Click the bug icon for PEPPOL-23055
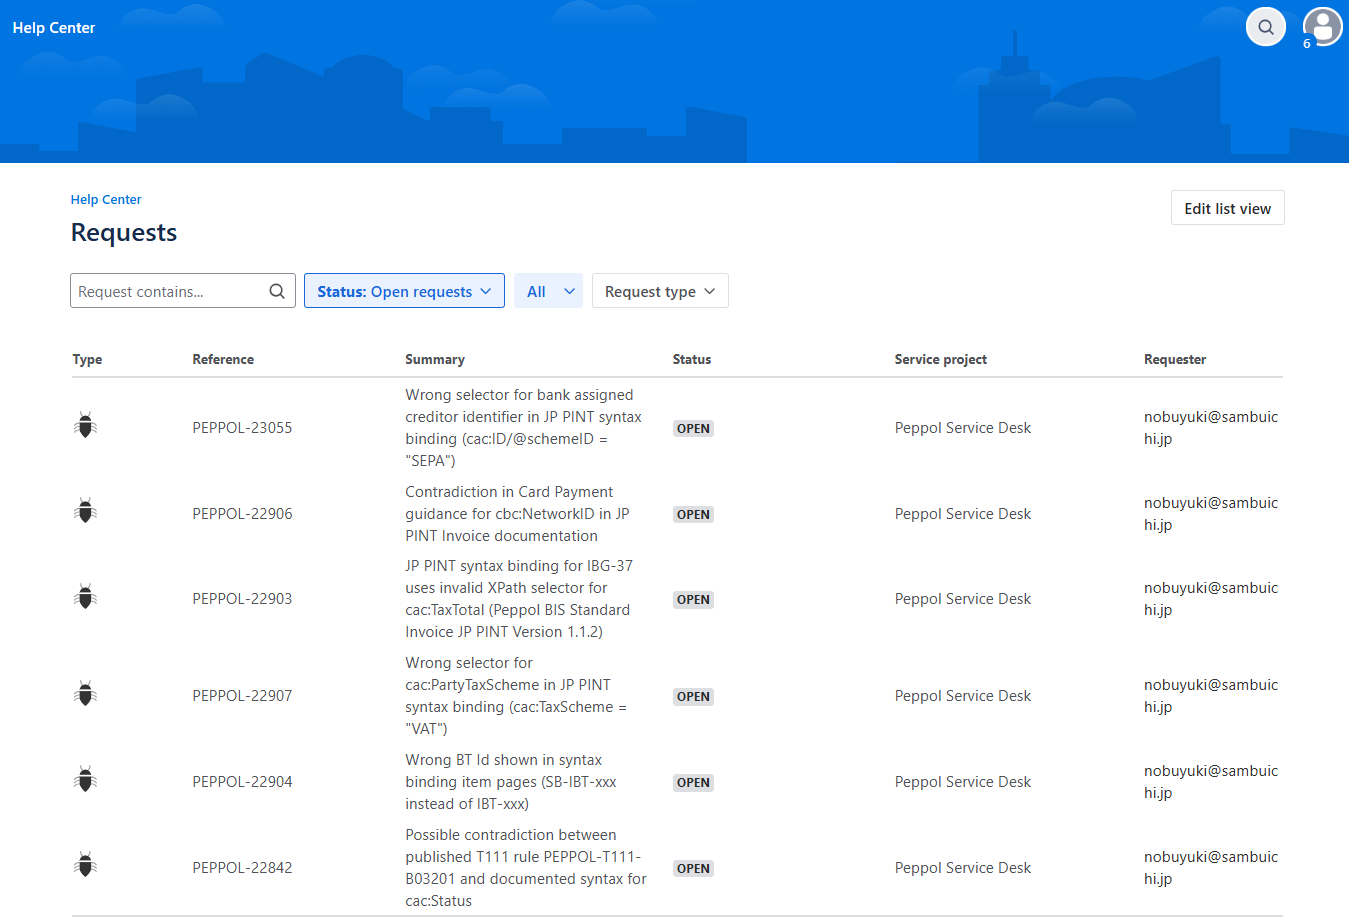The image size is (1349, 920). click(86, 426)
